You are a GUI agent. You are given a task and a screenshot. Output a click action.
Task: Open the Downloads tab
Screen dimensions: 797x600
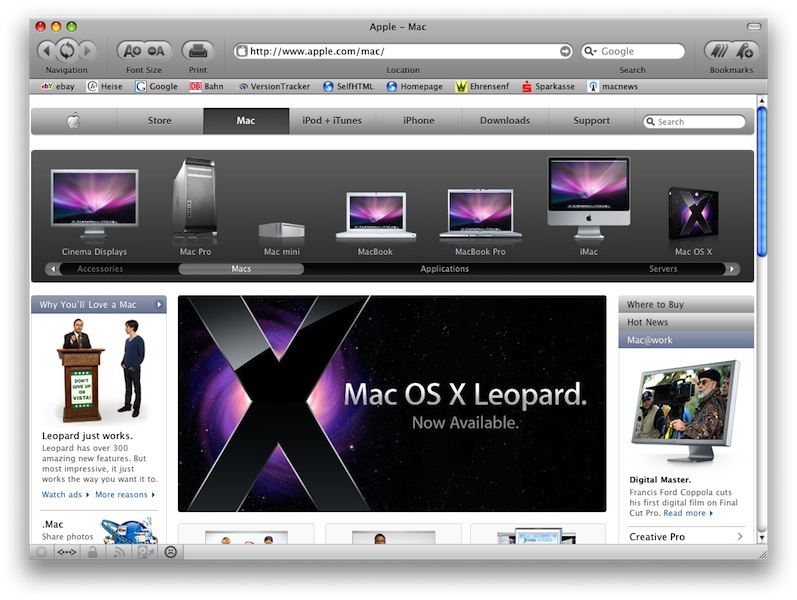pos(505,121)
